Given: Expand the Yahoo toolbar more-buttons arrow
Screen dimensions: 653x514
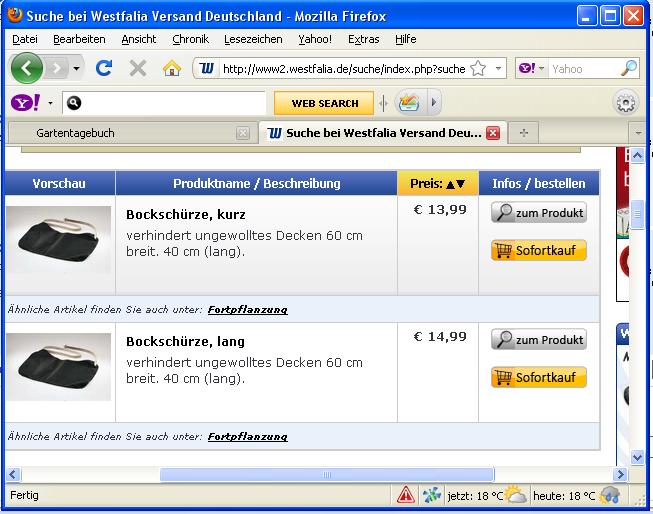Looking at the screenshot, I should point(434,102).
